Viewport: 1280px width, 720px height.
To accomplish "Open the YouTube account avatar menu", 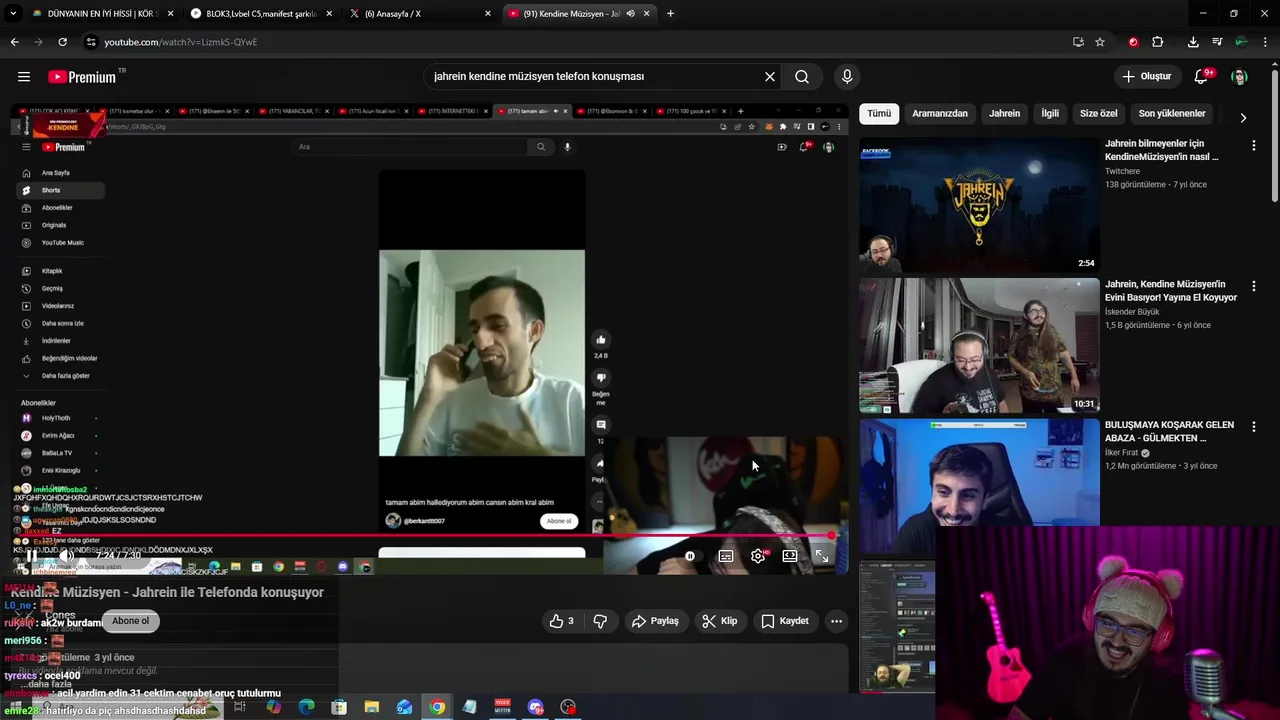I will (1239, 77).
